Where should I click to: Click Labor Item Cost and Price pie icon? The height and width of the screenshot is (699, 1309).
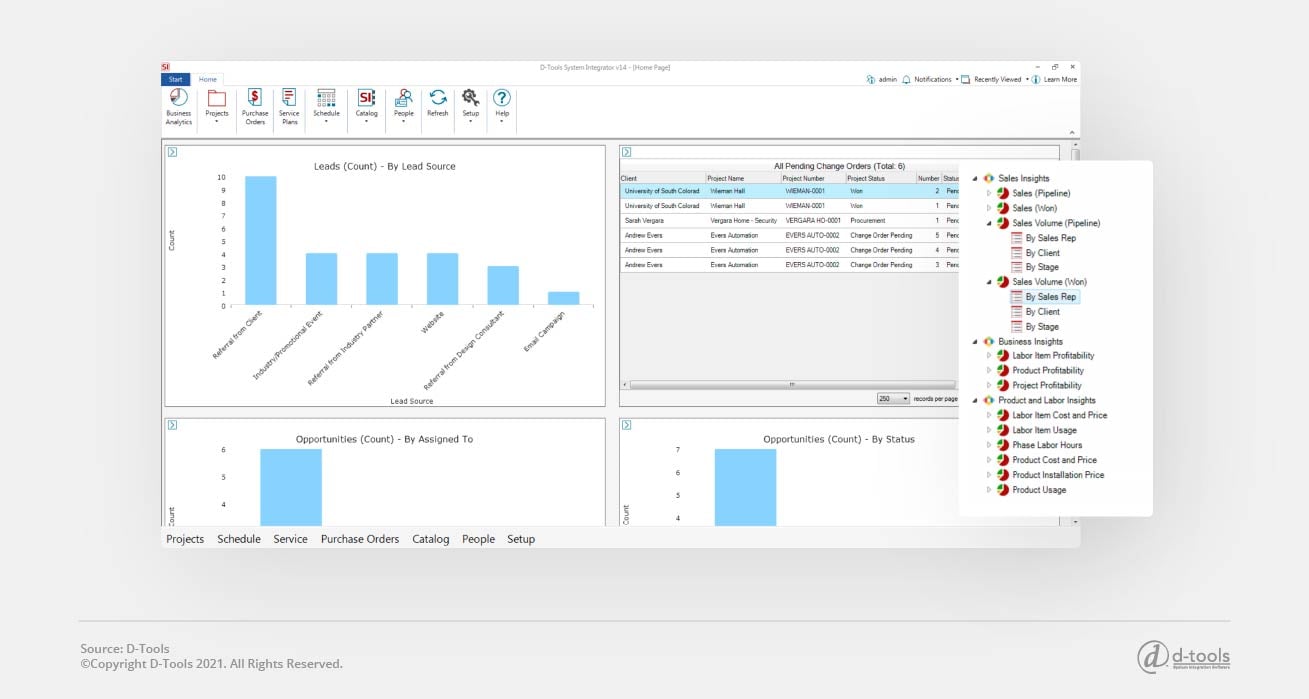tap(1003, 415)
